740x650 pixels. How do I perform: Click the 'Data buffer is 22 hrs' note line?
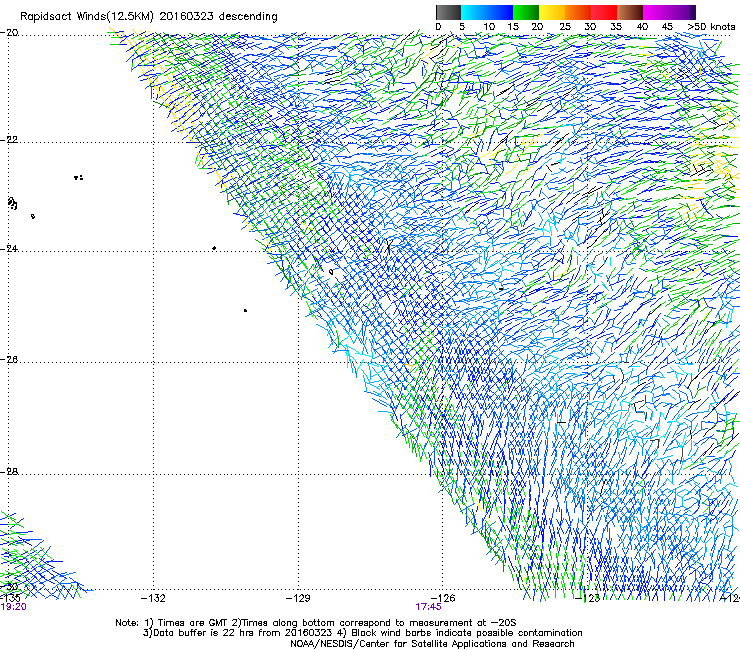point(362,633)
